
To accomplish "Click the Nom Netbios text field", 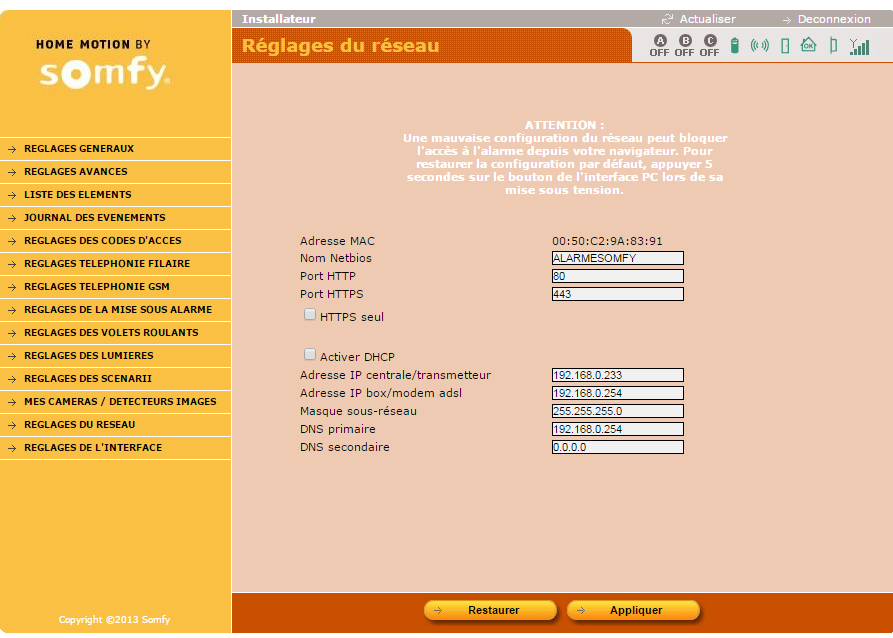I will click(617, 258).
